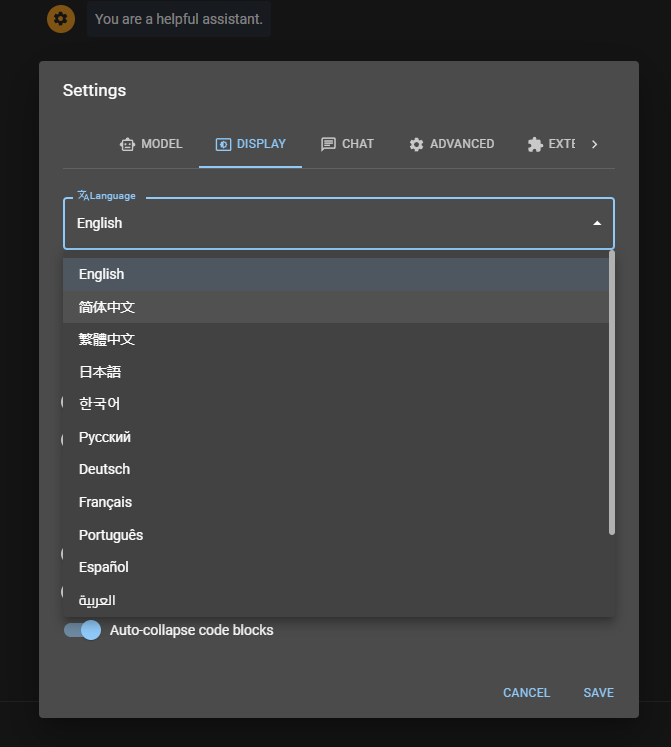The height and width of the screenshot is (747, 671).
Task: Select العربية language option
Action: point(336,600)
